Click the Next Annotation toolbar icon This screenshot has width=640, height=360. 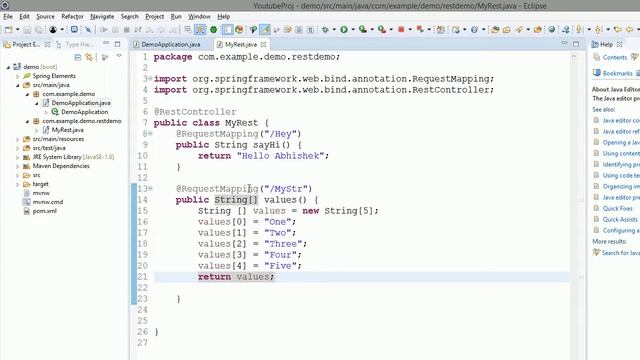pyautogui.click(x=579, y=29)
